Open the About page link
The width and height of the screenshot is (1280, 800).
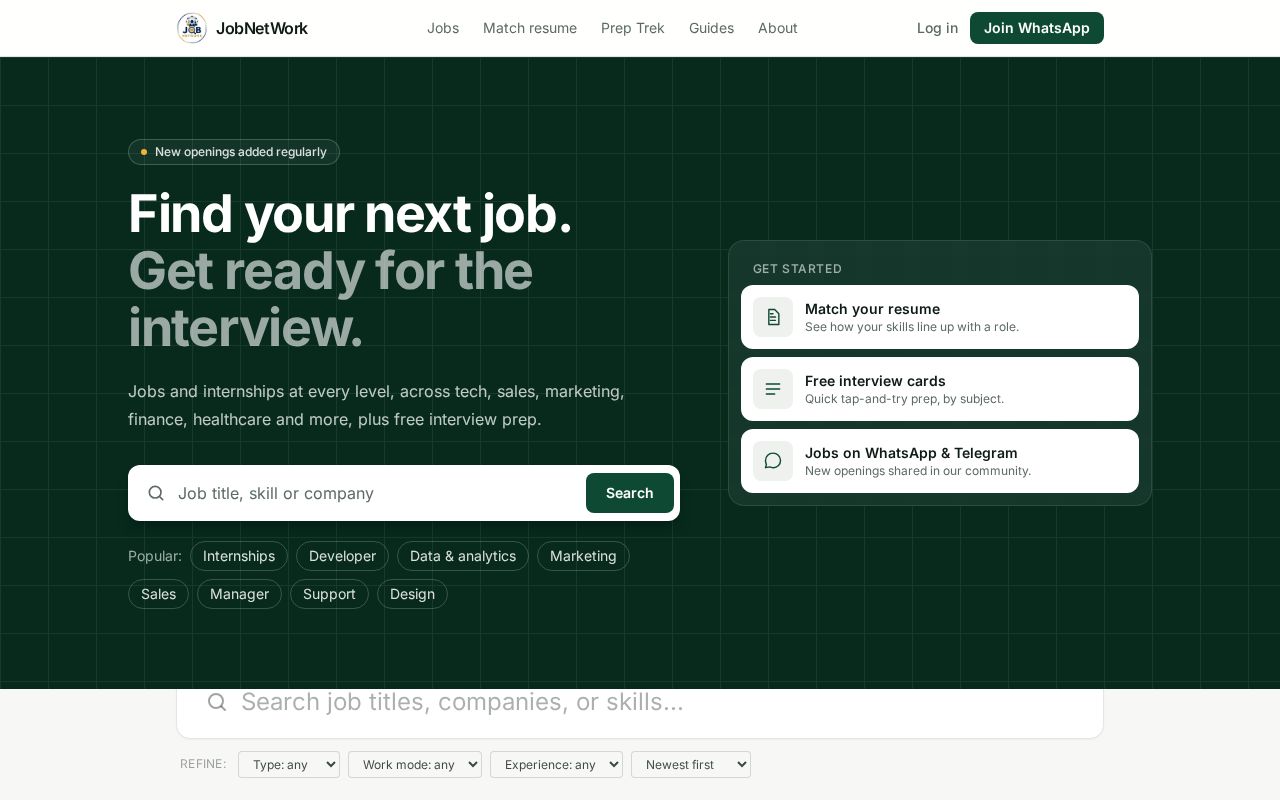[x=778, y=28]
